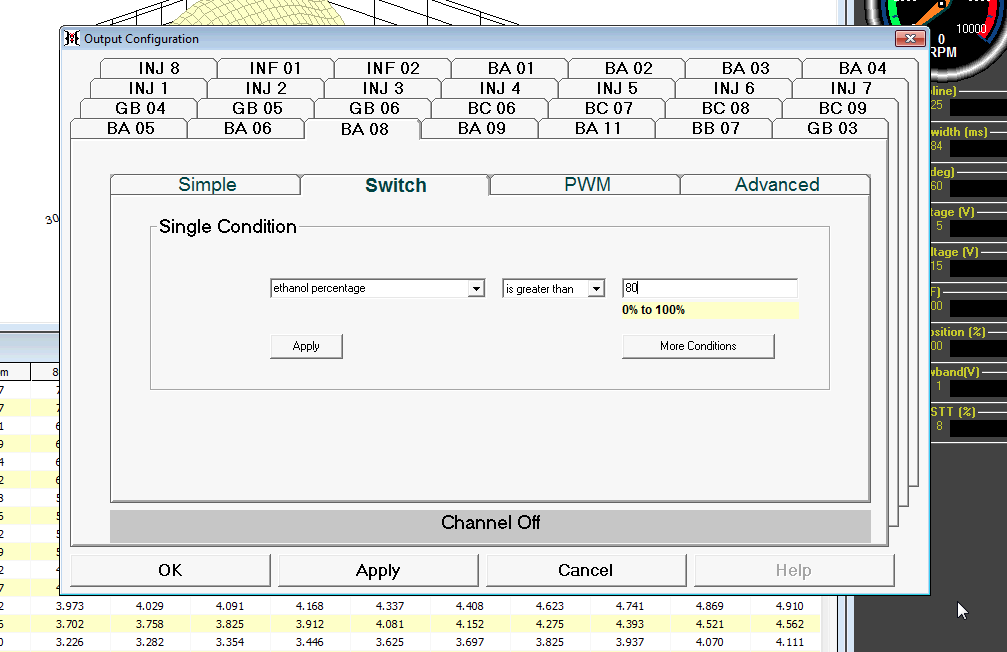Switch to the Simple tab
The width and height of the screenshot is (1007, 652).
[x=207, y=185]
